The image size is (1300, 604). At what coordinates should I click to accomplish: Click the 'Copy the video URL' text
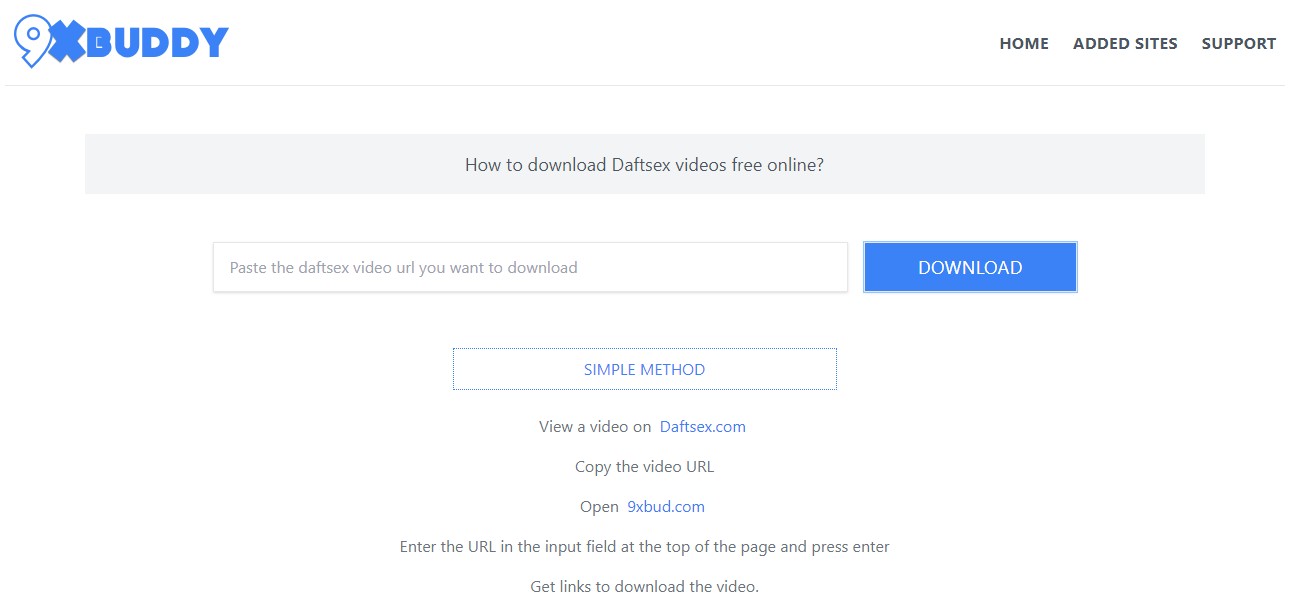(x=645, y=466)
